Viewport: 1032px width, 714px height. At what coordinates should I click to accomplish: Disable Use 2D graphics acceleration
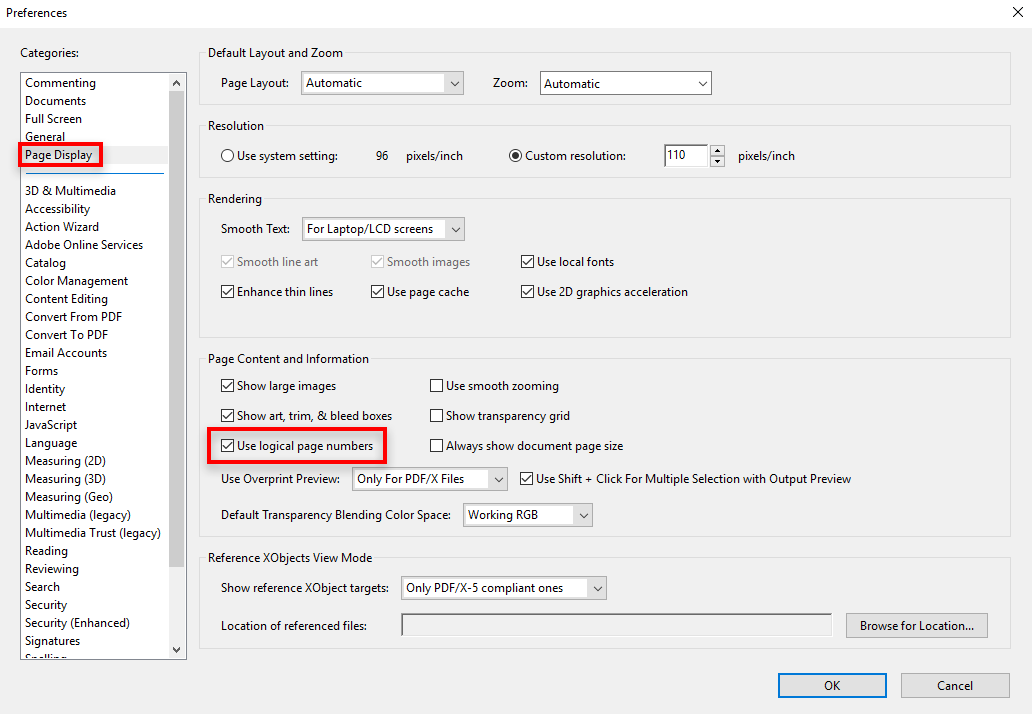[x=527, y=291]
